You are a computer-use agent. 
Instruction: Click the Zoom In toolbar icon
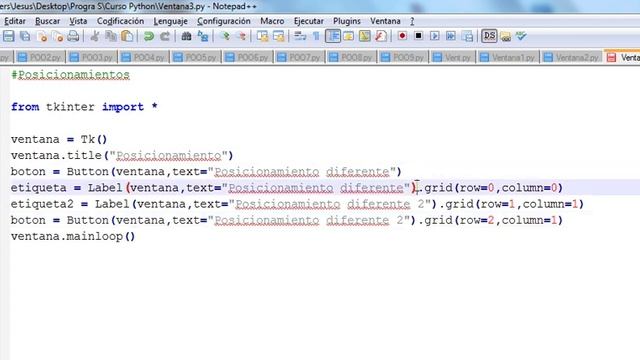[x=224, y=36]
